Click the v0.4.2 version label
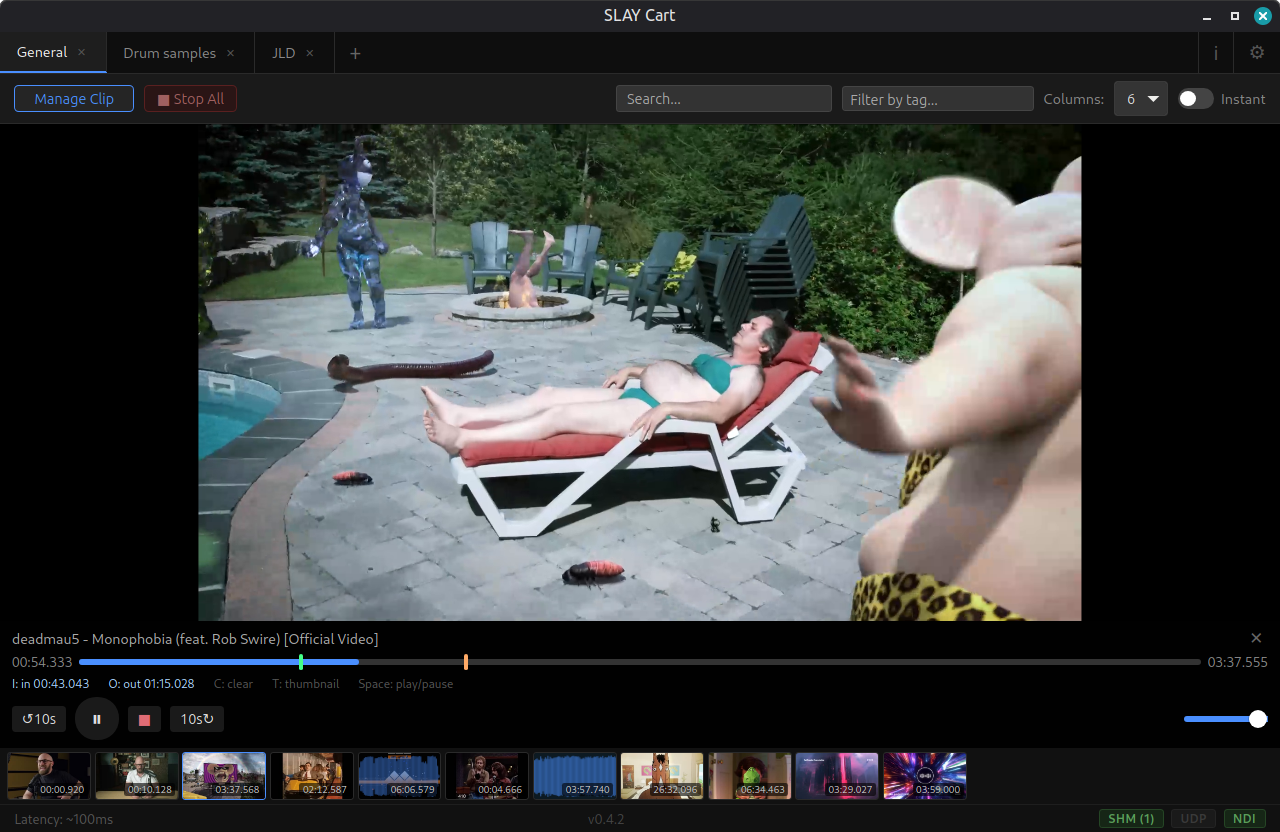1280x832 pixels. point(606,819)
